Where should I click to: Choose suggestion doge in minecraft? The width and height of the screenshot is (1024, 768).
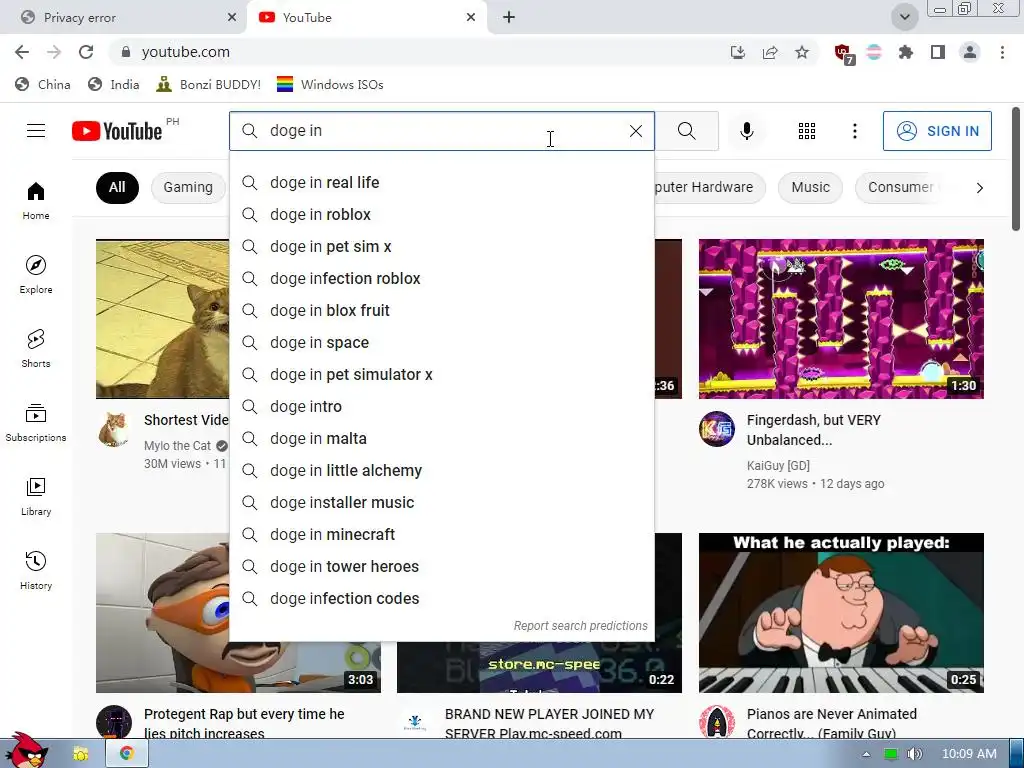pos(442,535)
